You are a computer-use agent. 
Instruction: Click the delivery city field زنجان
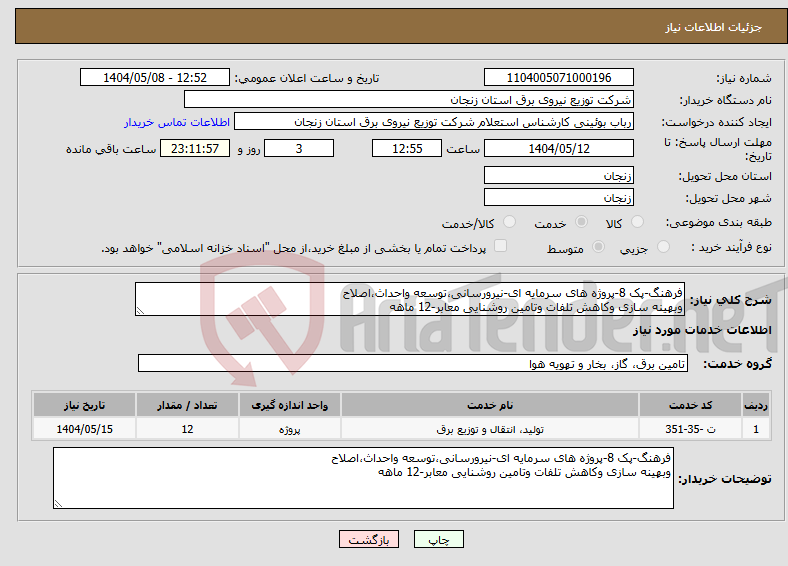click(x=558, y=197)
